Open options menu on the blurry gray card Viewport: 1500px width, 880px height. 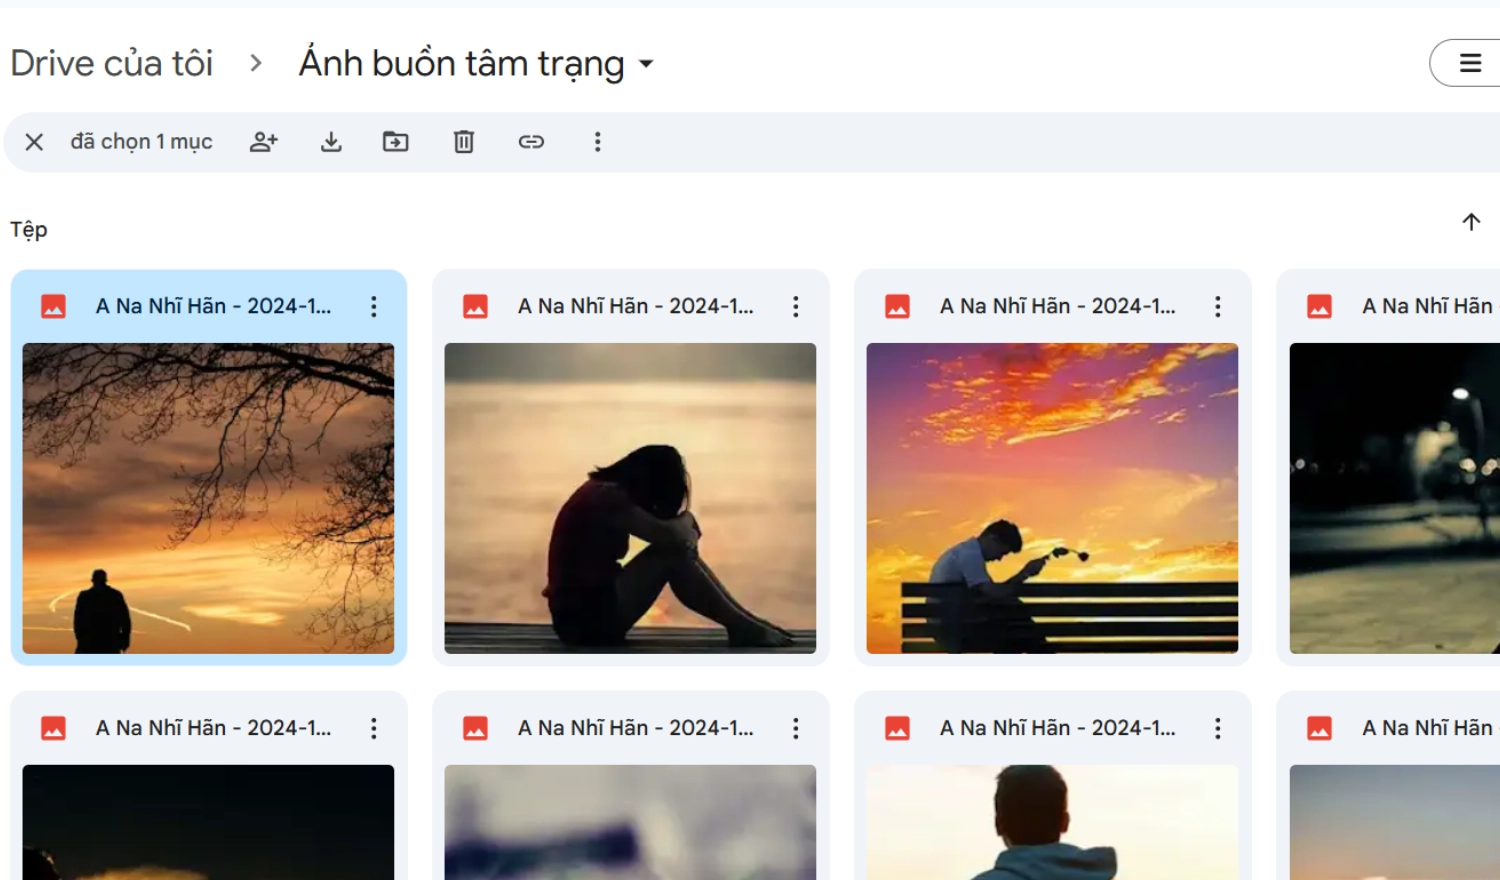point(796,729)
